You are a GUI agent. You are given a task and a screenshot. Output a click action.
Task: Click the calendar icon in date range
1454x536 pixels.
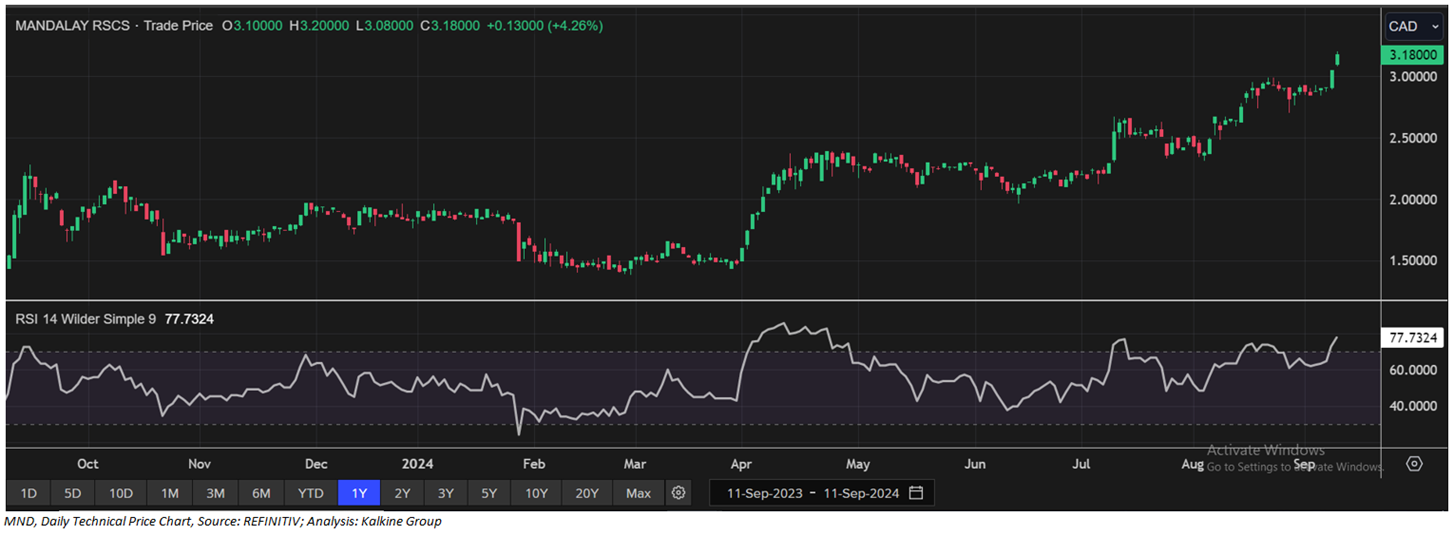916,493
